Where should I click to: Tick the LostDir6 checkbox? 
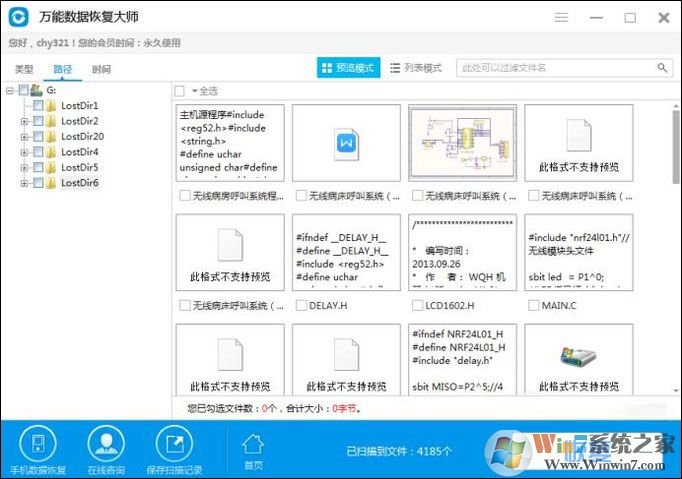coord(38,183)
